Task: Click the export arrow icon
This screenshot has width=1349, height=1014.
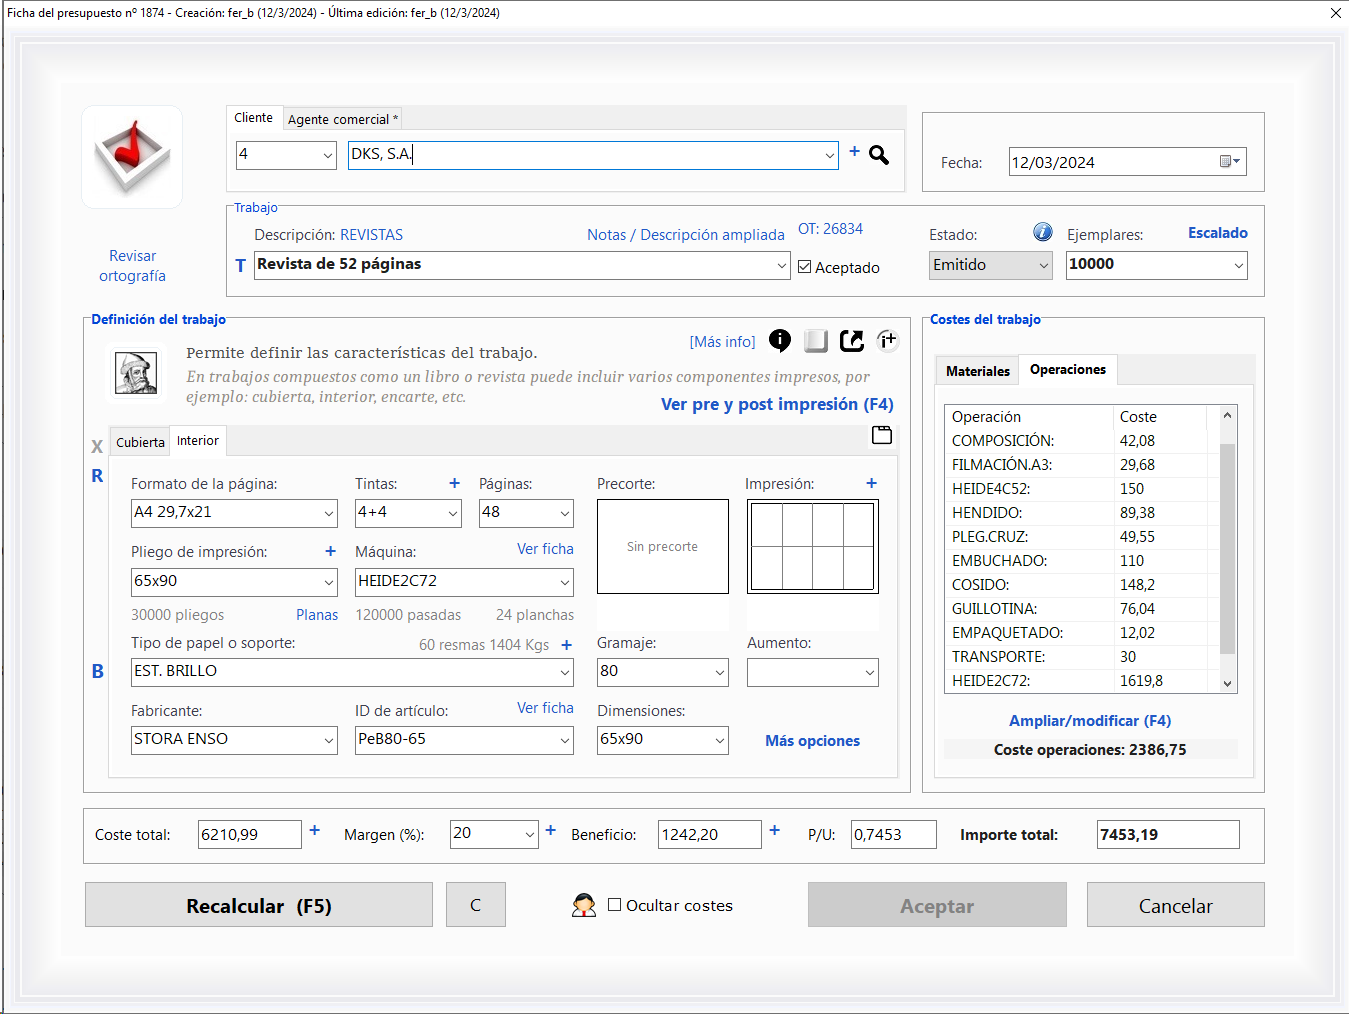Action: (852, 341)
